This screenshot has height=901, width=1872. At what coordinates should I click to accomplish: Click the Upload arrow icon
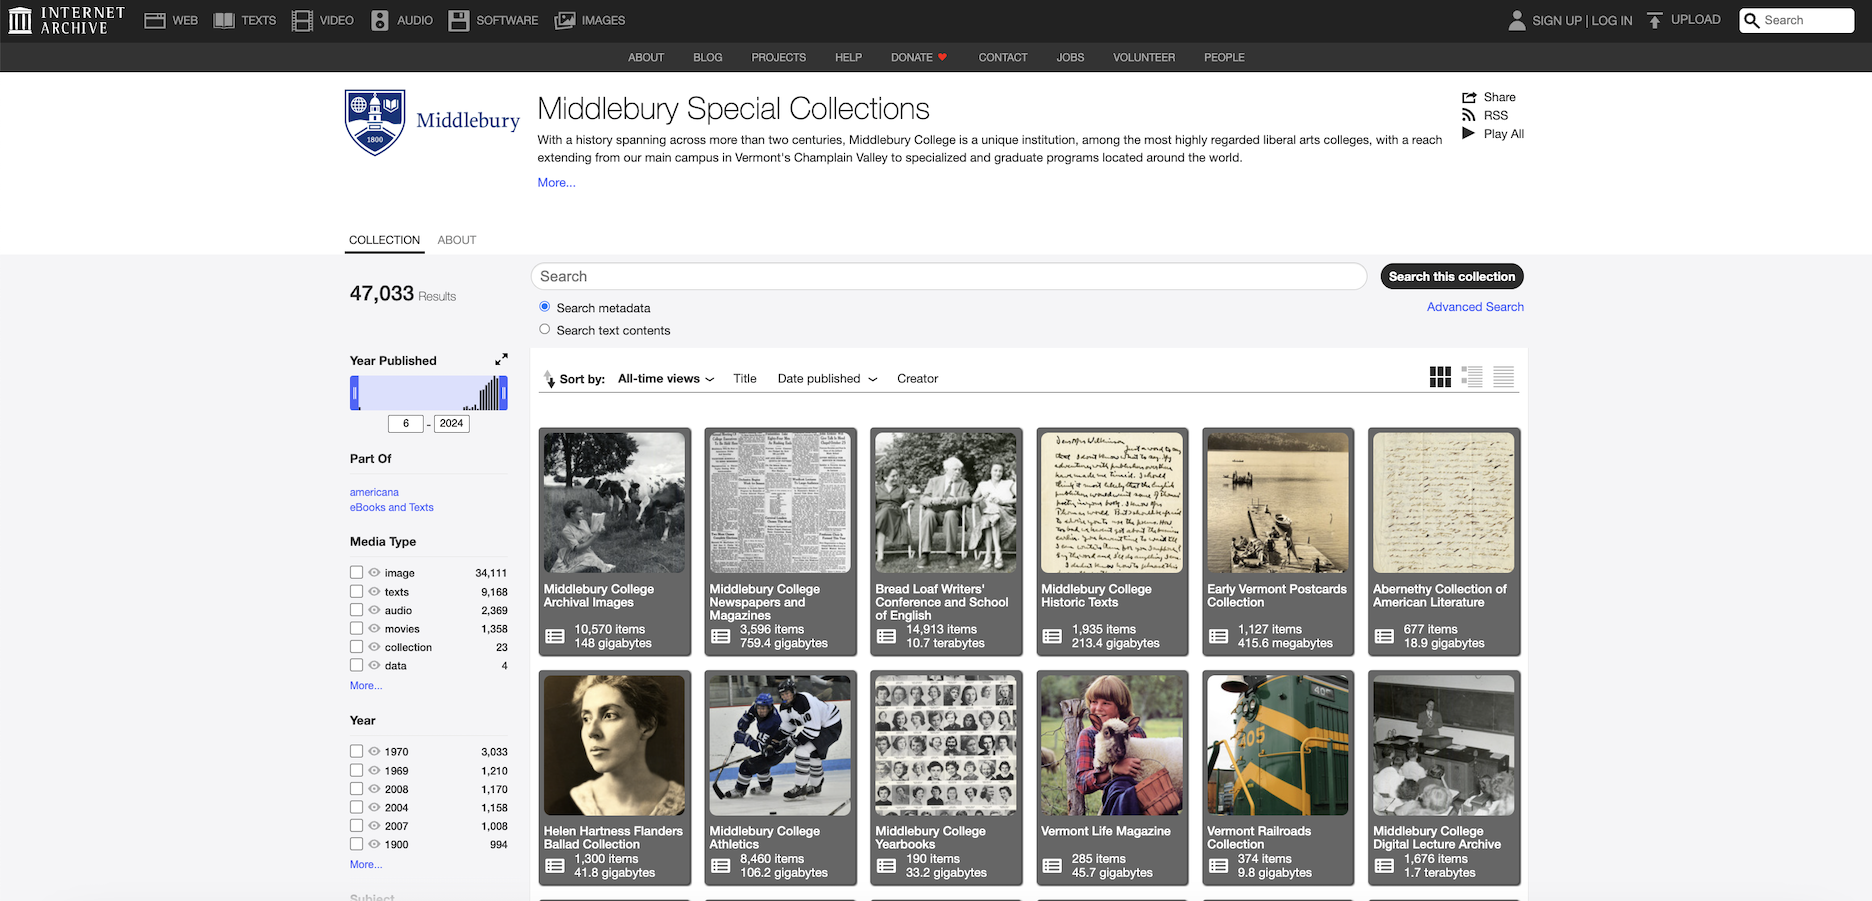(x=1655, y=20)
